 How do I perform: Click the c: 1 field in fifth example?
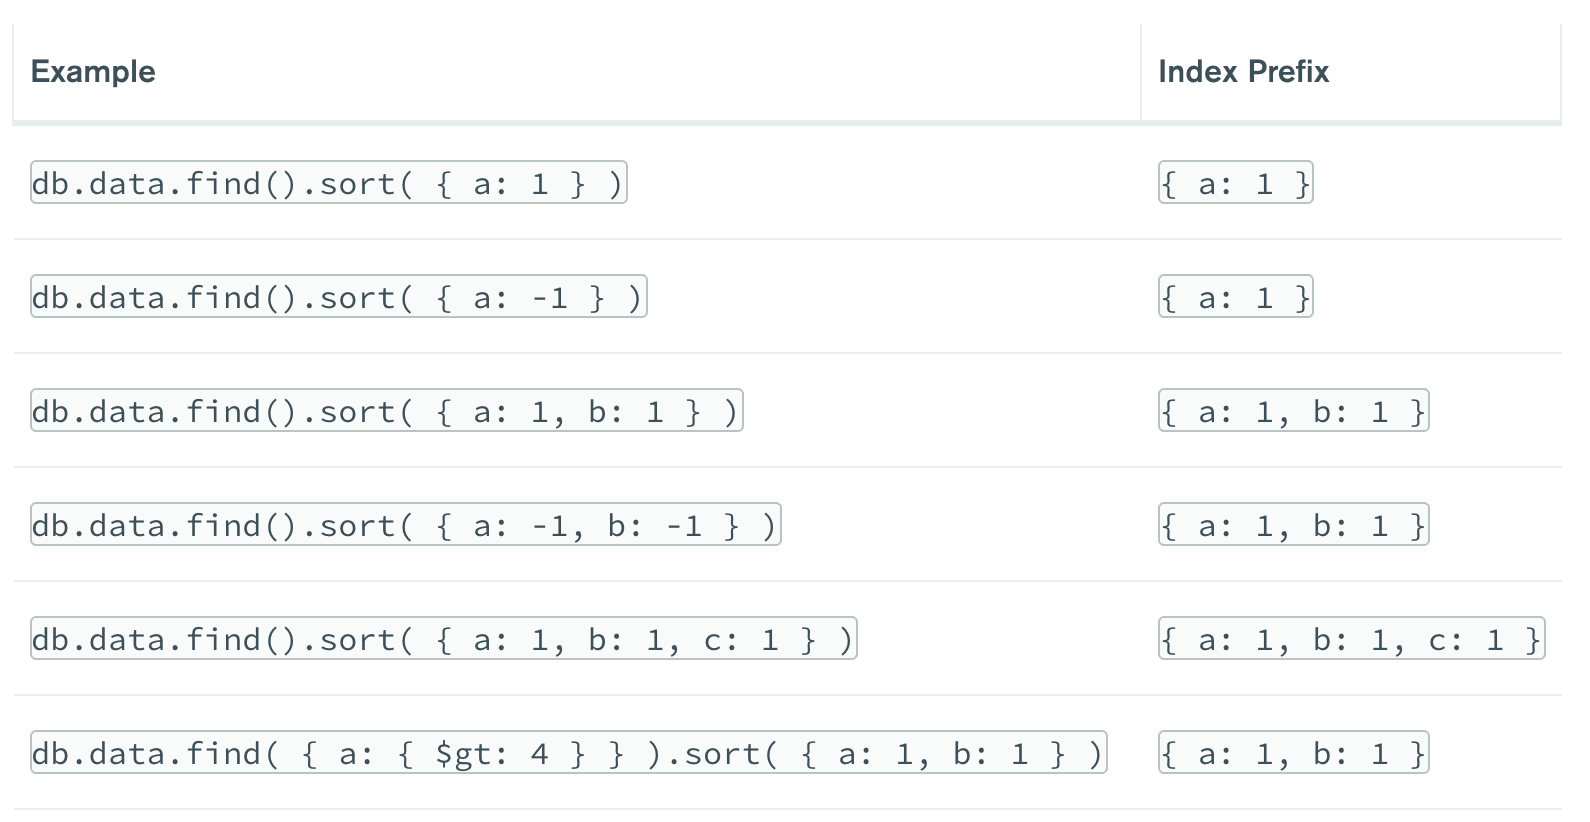741,640
